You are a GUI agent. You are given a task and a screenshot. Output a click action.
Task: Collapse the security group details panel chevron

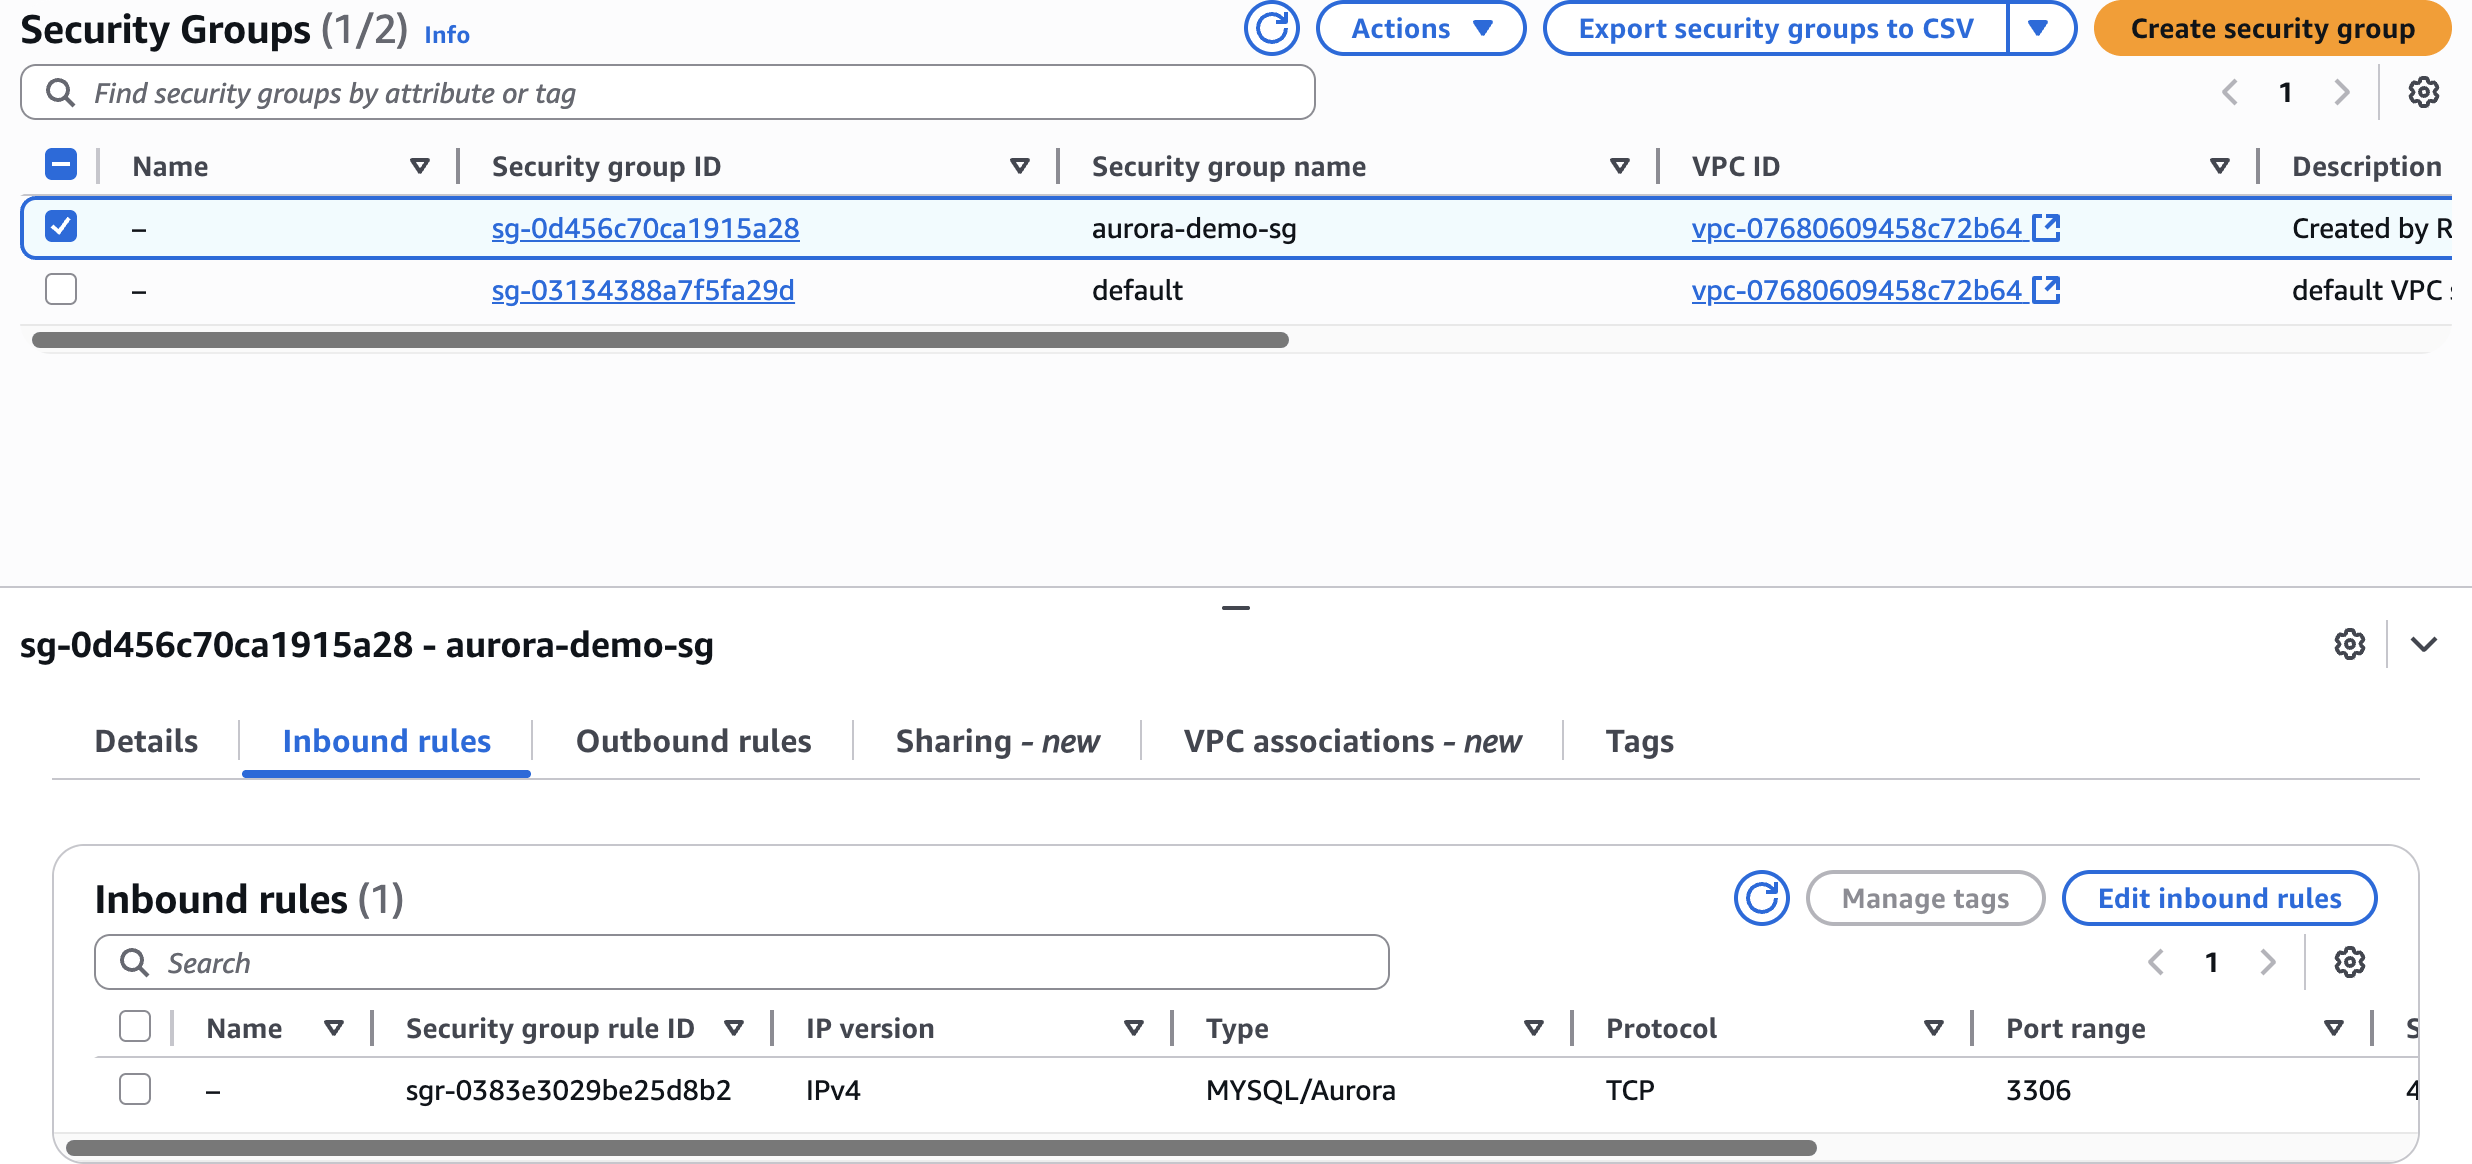click(x=2423, y=644)
